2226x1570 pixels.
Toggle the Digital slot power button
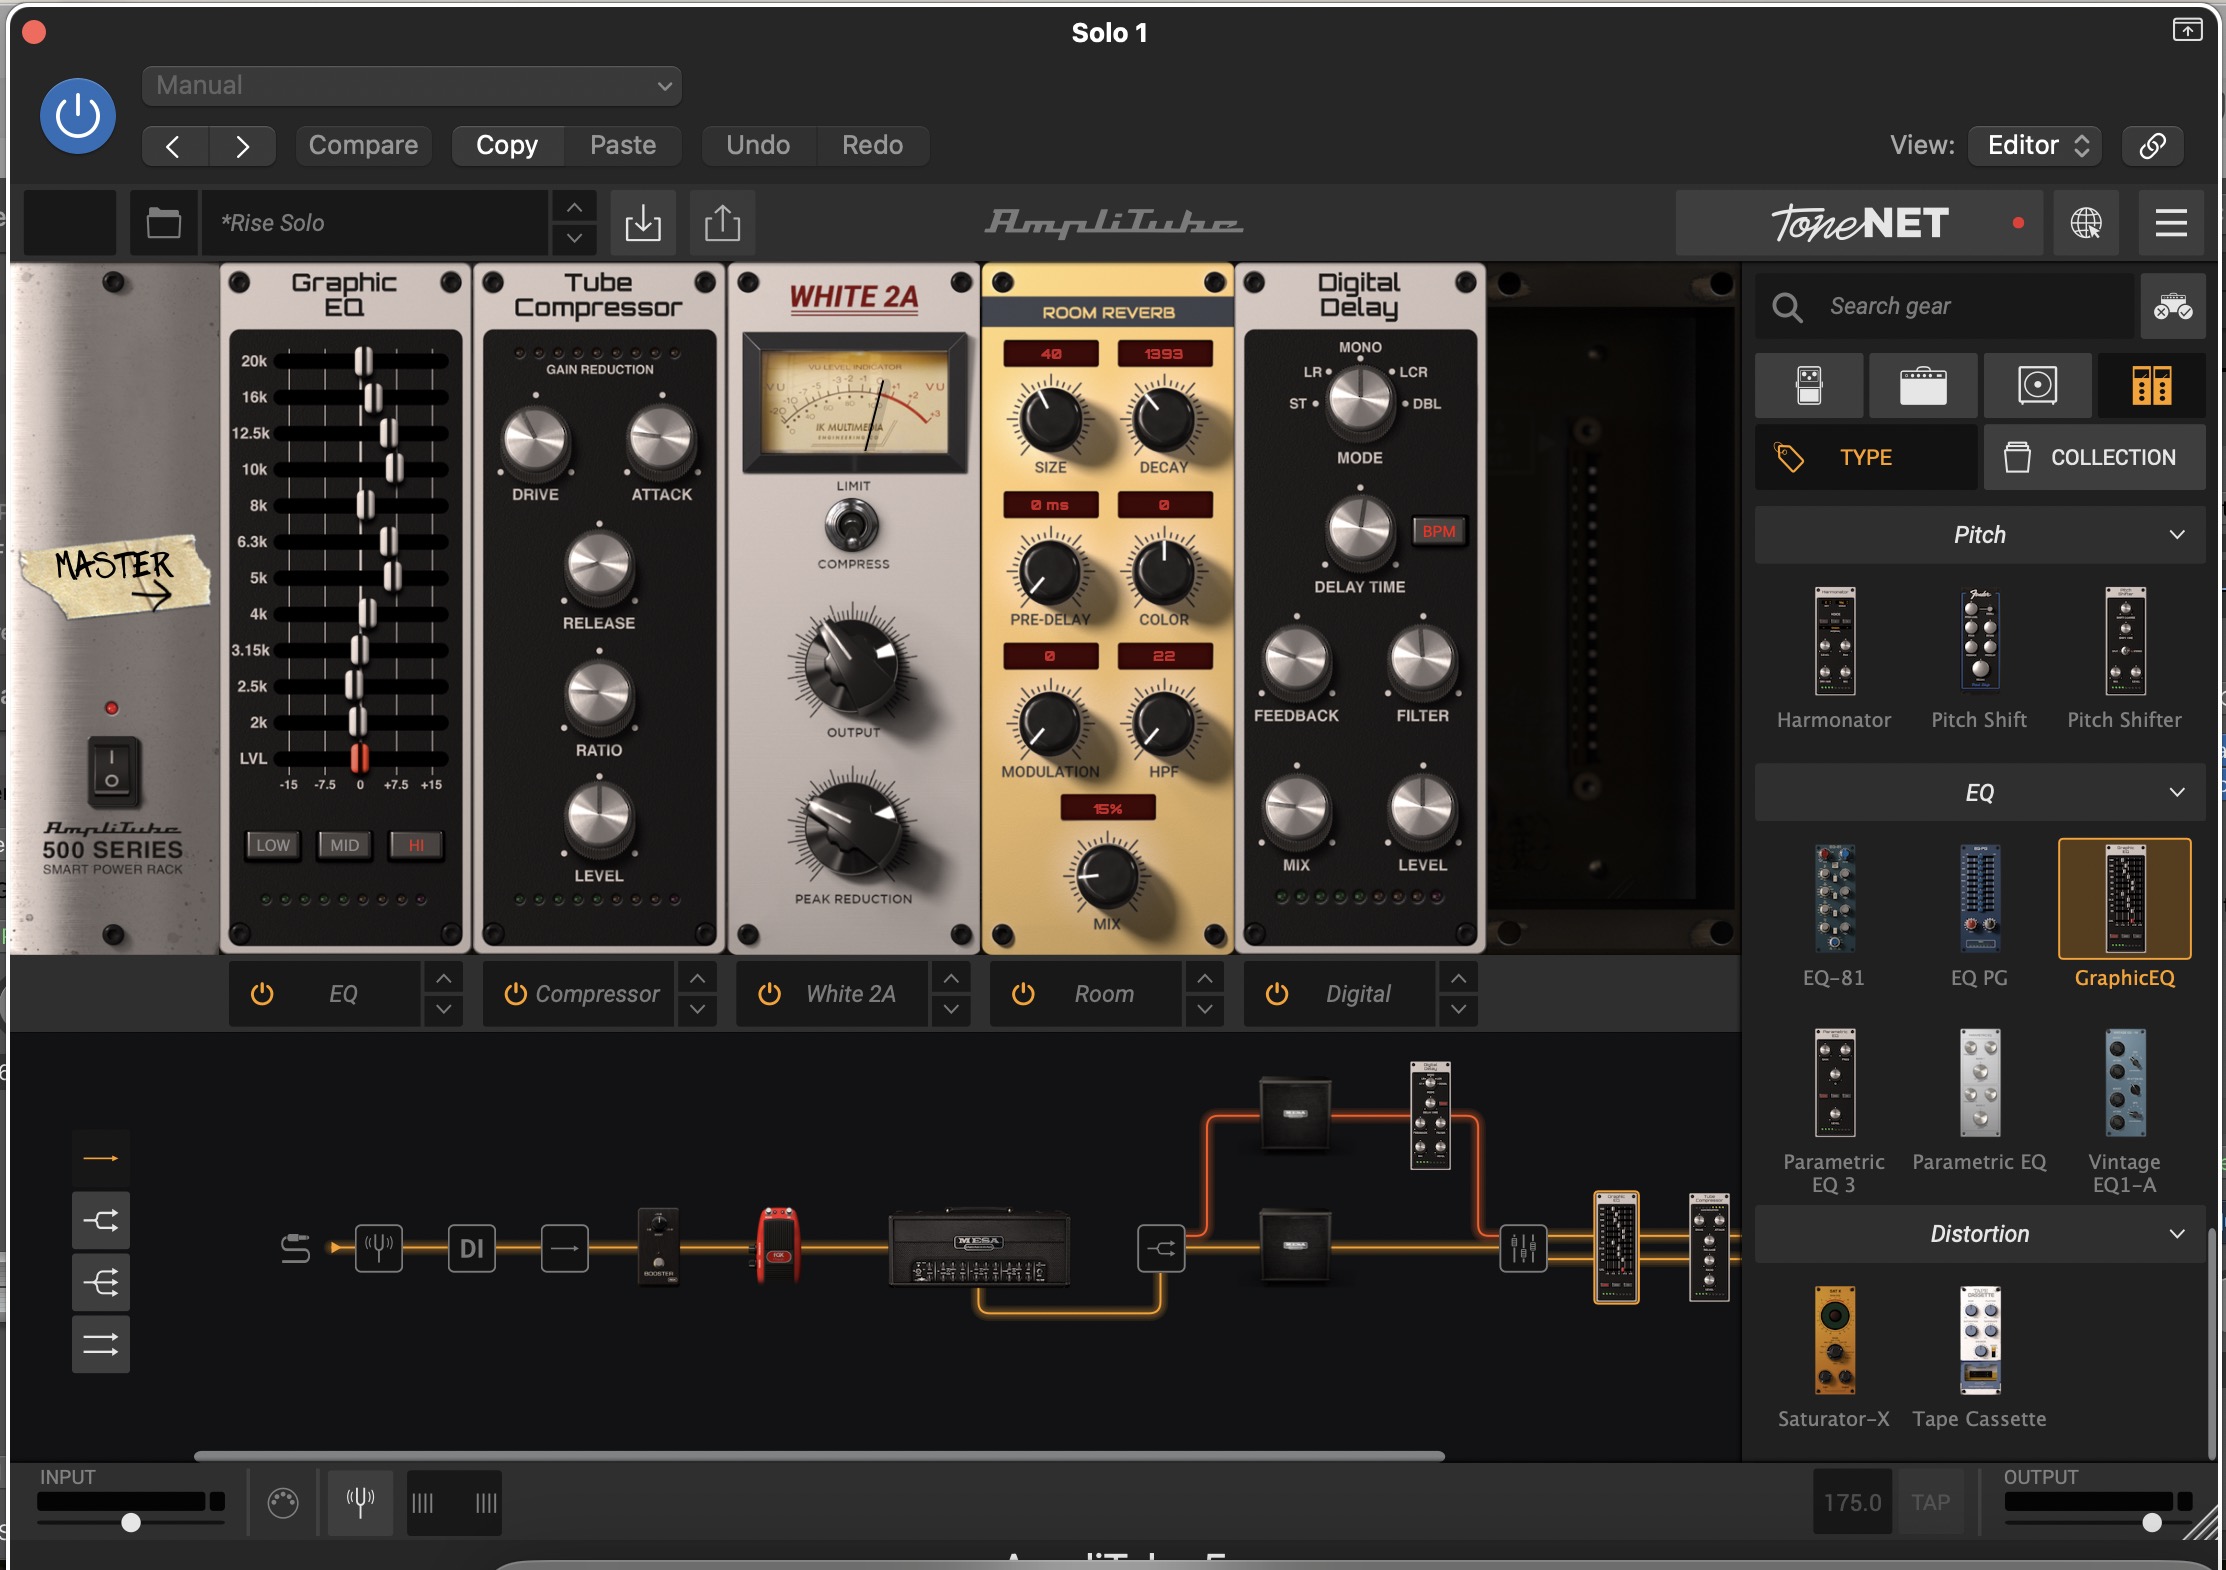[1277, 994]
